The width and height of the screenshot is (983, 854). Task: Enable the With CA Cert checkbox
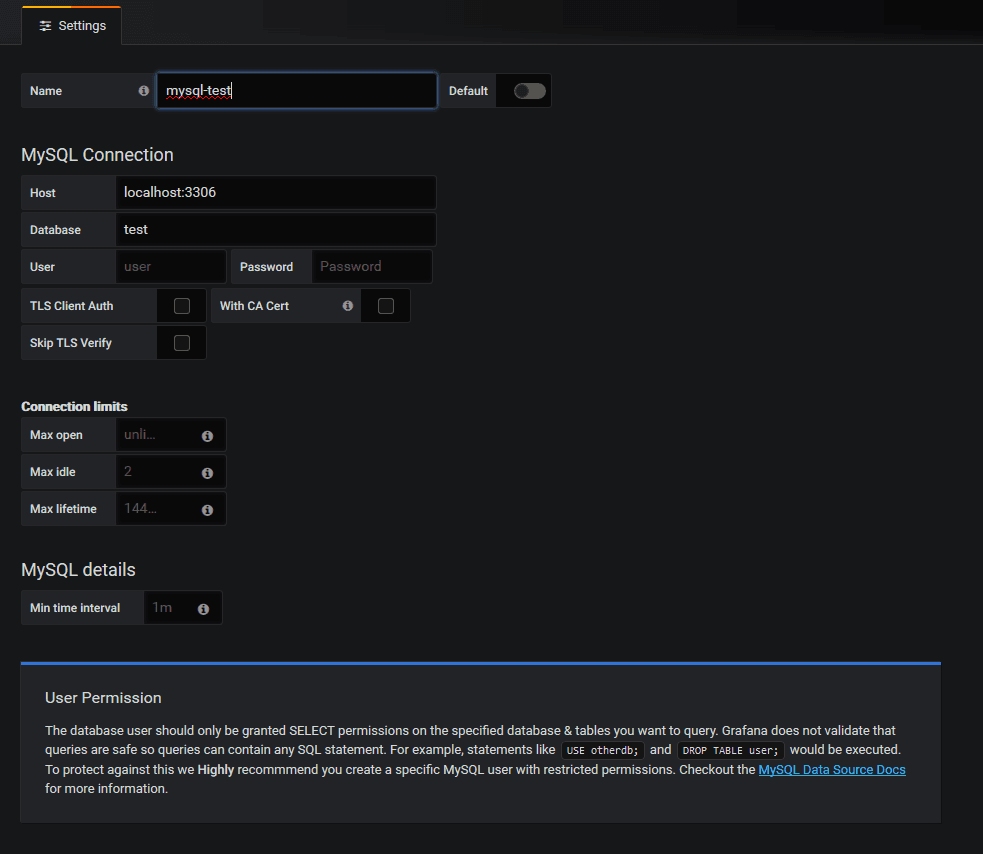tap(386, 306)
